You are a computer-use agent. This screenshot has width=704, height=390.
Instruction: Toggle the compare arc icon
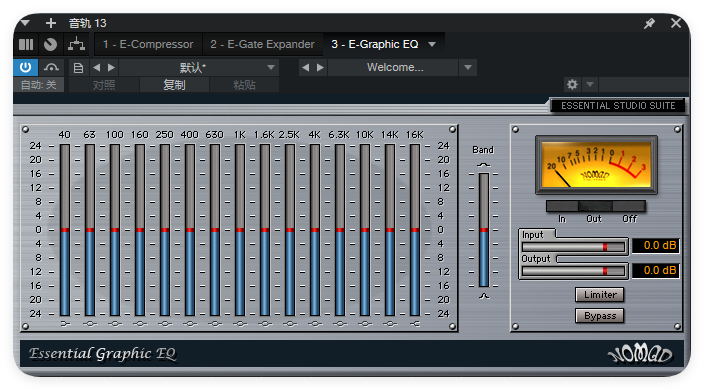click(x=51, y=68)
